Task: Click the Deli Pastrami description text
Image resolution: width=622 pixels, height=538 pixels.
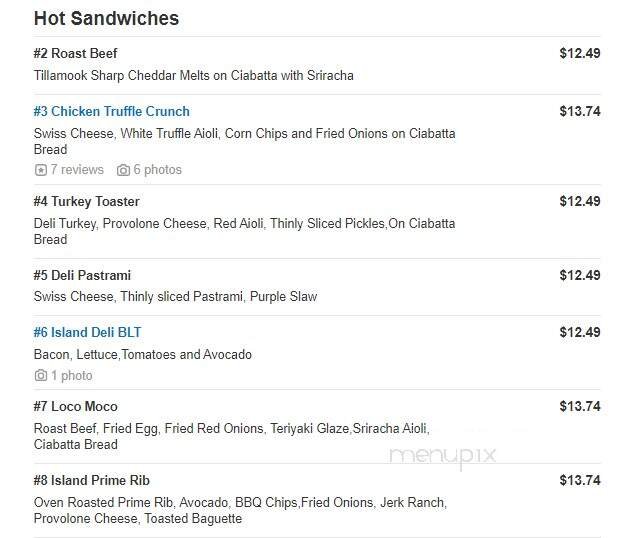Action: click(175, 296)
